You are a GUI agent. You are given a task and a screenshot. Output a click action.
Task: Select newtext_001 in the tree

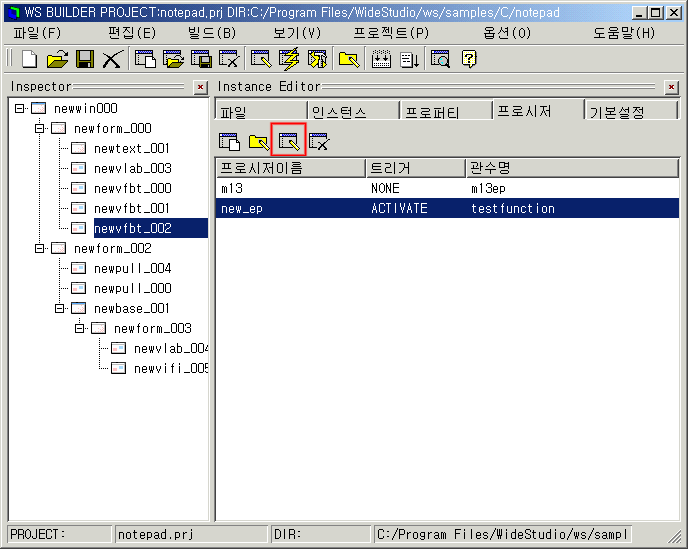[x=132, y=148]
